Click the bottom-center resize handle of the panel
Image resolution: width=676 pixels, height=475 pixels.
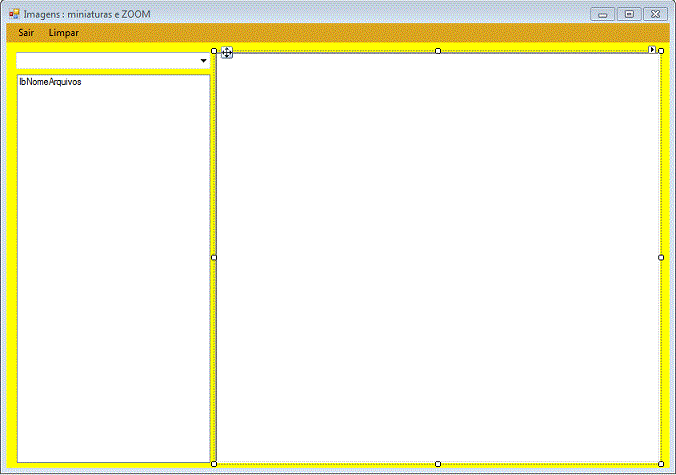438,464
